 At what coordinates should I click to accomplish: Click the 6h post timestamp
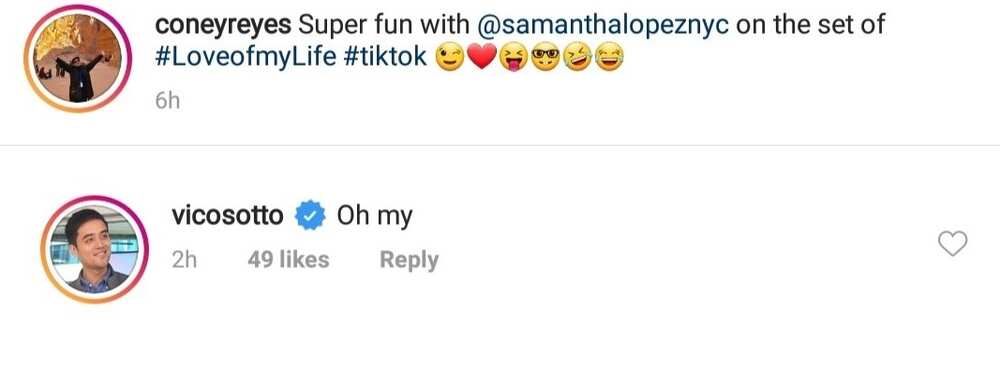pos(167,101)
